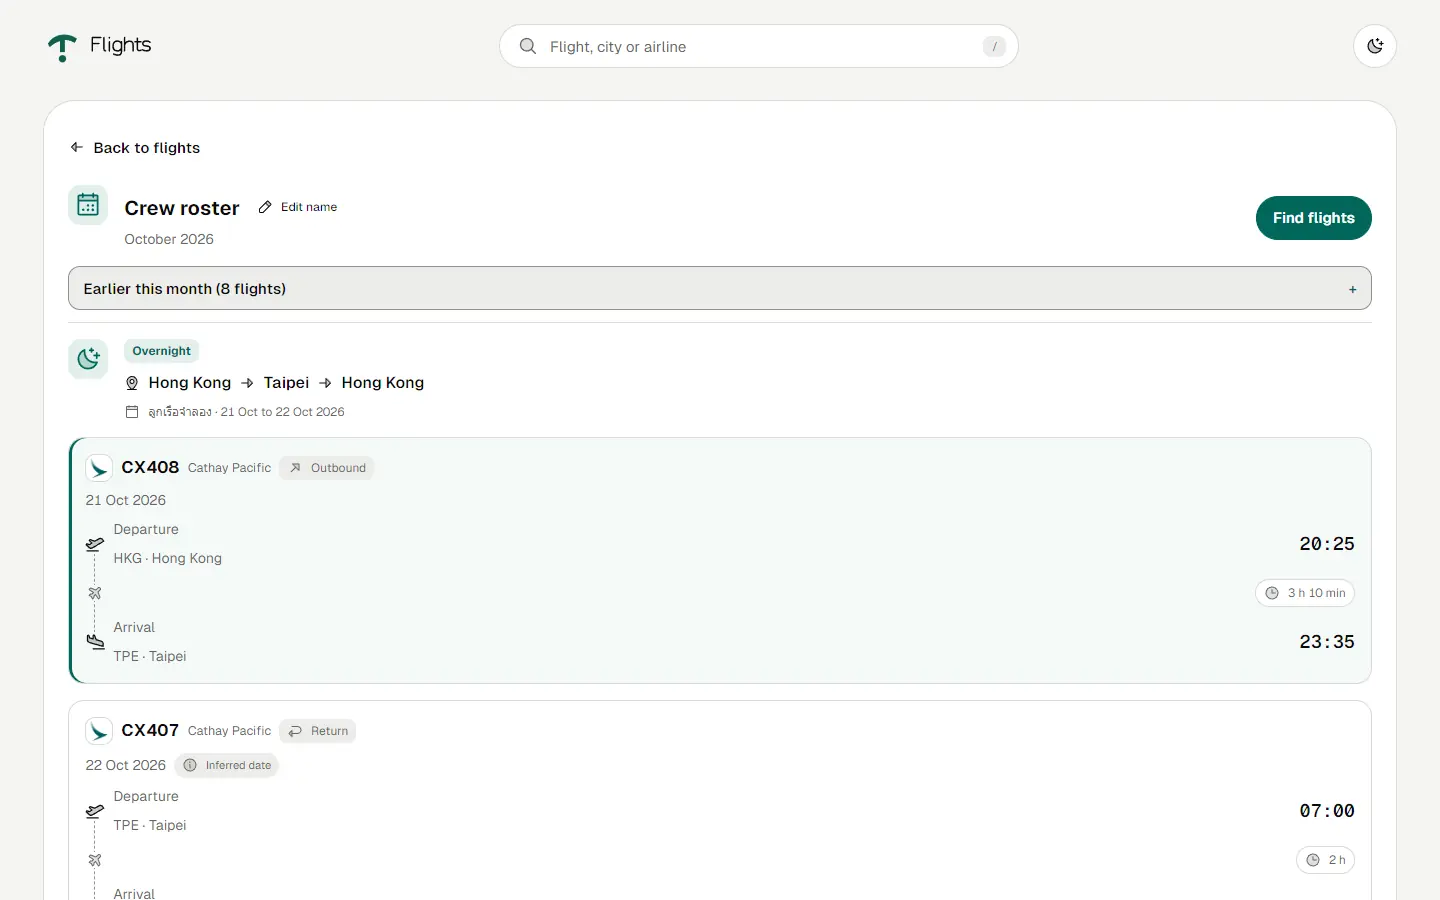Click the Overnight tag
1440x900 pixels.
pyautogui.click(x=161, y=351)
